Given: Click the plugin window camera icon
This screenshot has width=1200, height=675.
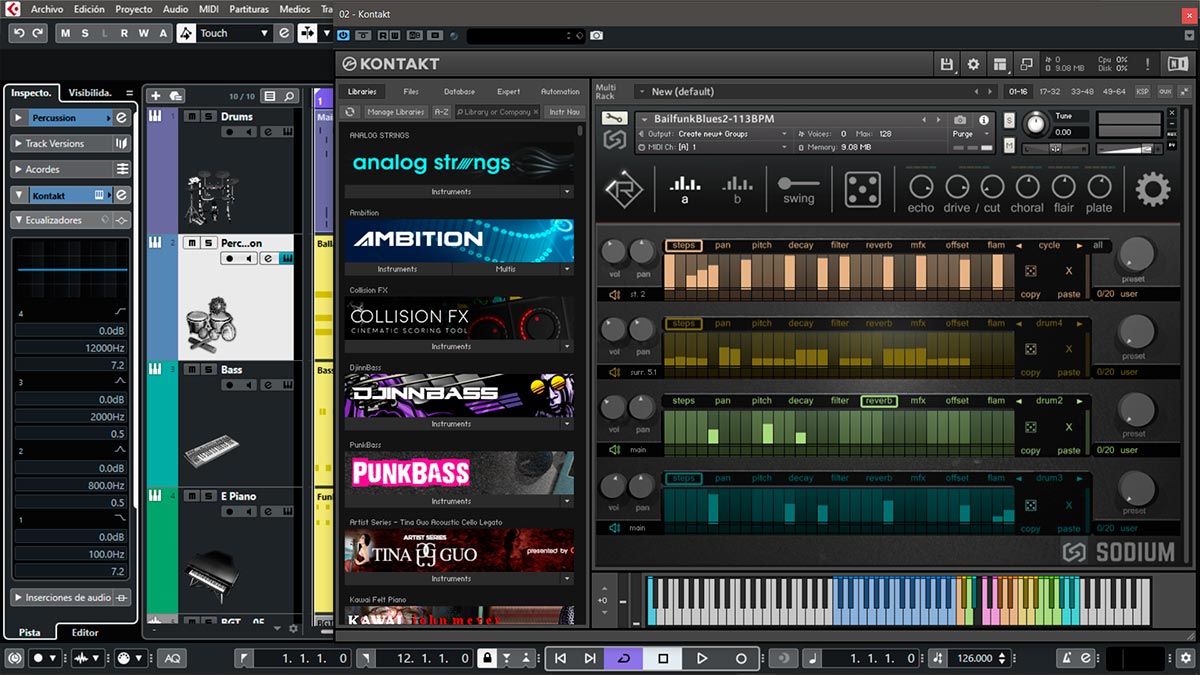Looking at the screenshot, I should tap(597, 35).
